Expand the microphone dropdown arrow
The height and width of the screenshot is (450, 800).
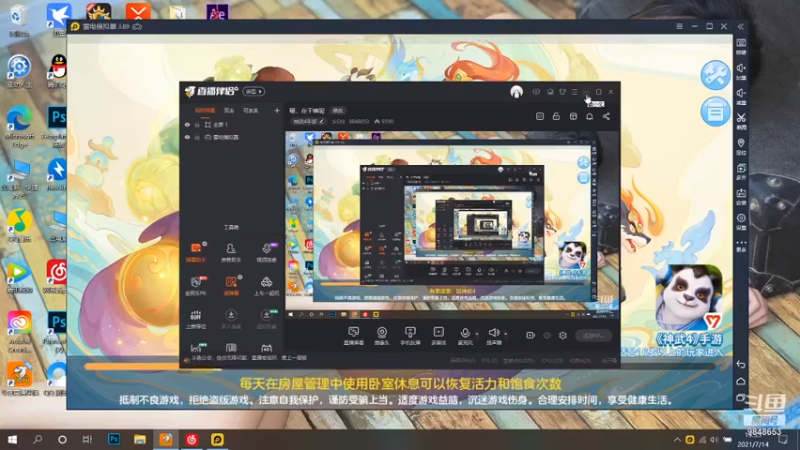pyautogui.click(x=477, y=334)
